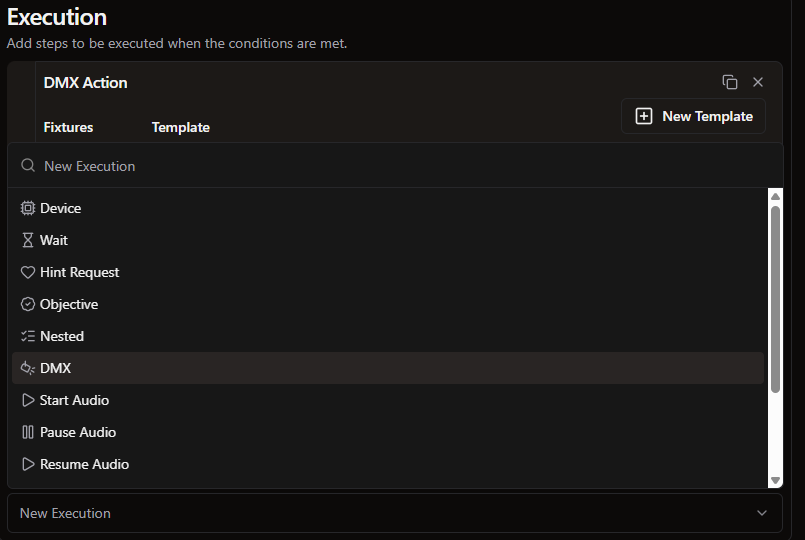Image resolution: width=805 pixels, height=540 pixels.
Task: Click the DMX spotlight icon
Action: (28, 368)
